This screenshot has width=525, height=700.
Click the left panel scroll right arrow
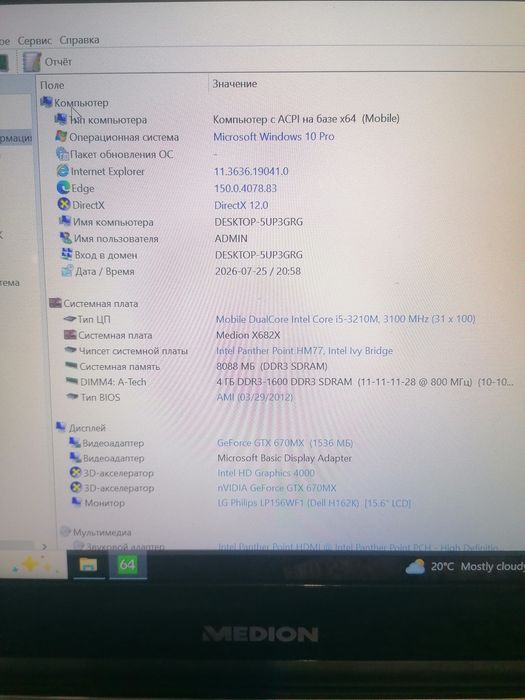point(44,546)
